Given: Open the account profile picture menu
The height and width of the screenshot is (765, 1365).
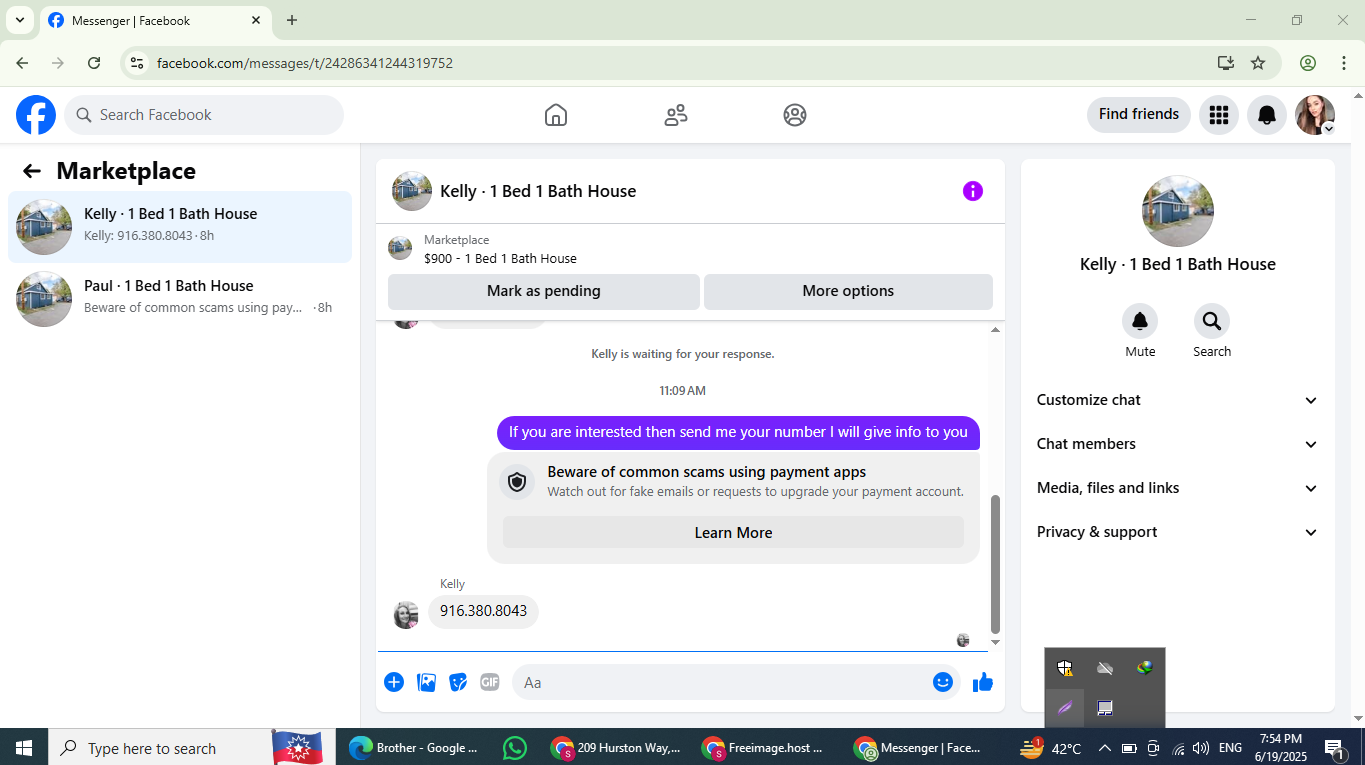Looking at the screenshot, I should [x=1315, y=115].
